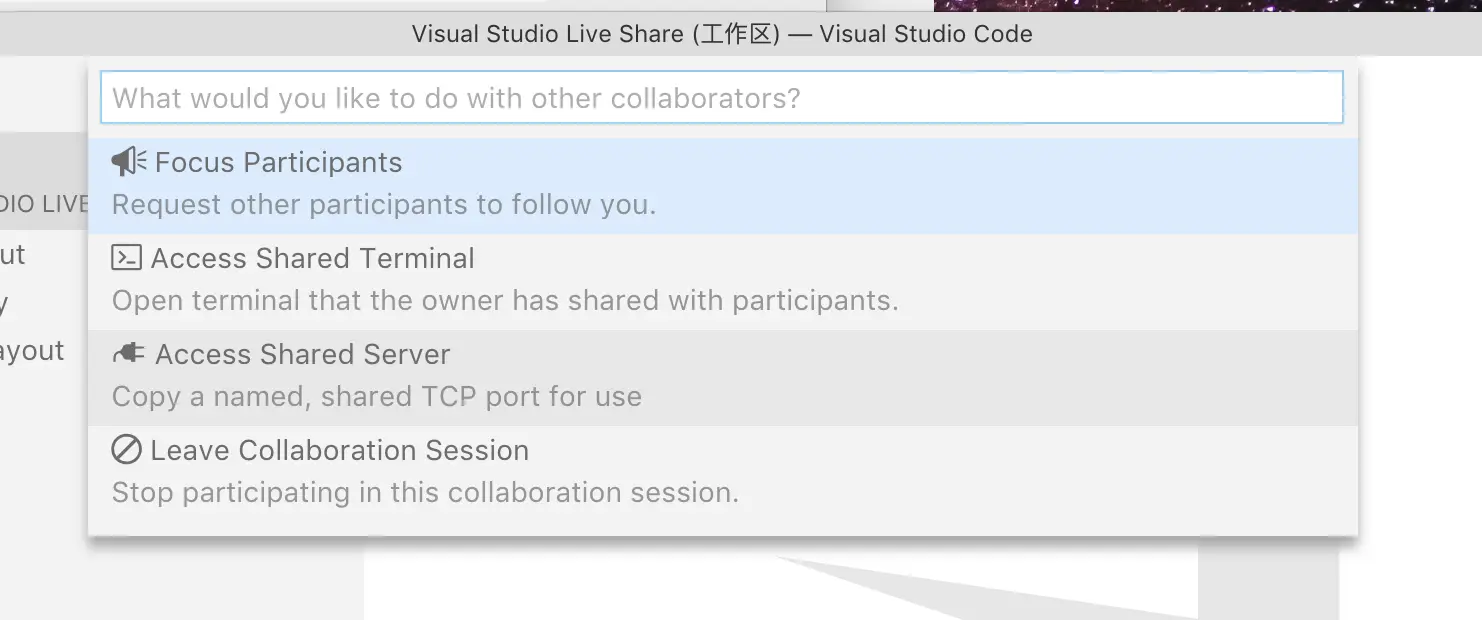
Task: Click the megaphone icon beside Focus Participants
Action: pyautogui.click(x=129, y=162)
